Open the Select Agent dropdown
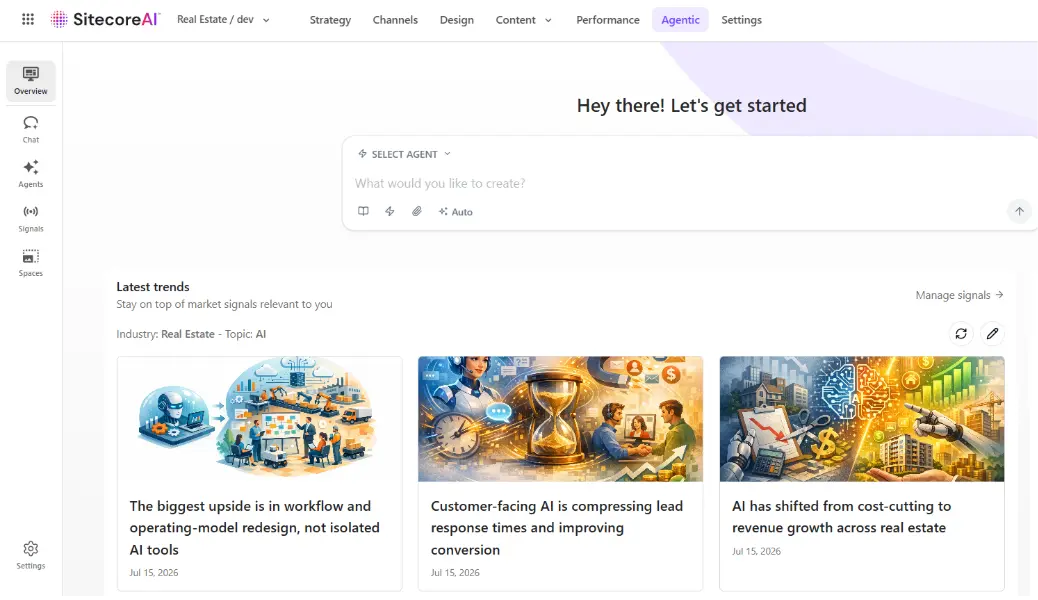1038x600 pixels. coord(404,154)
